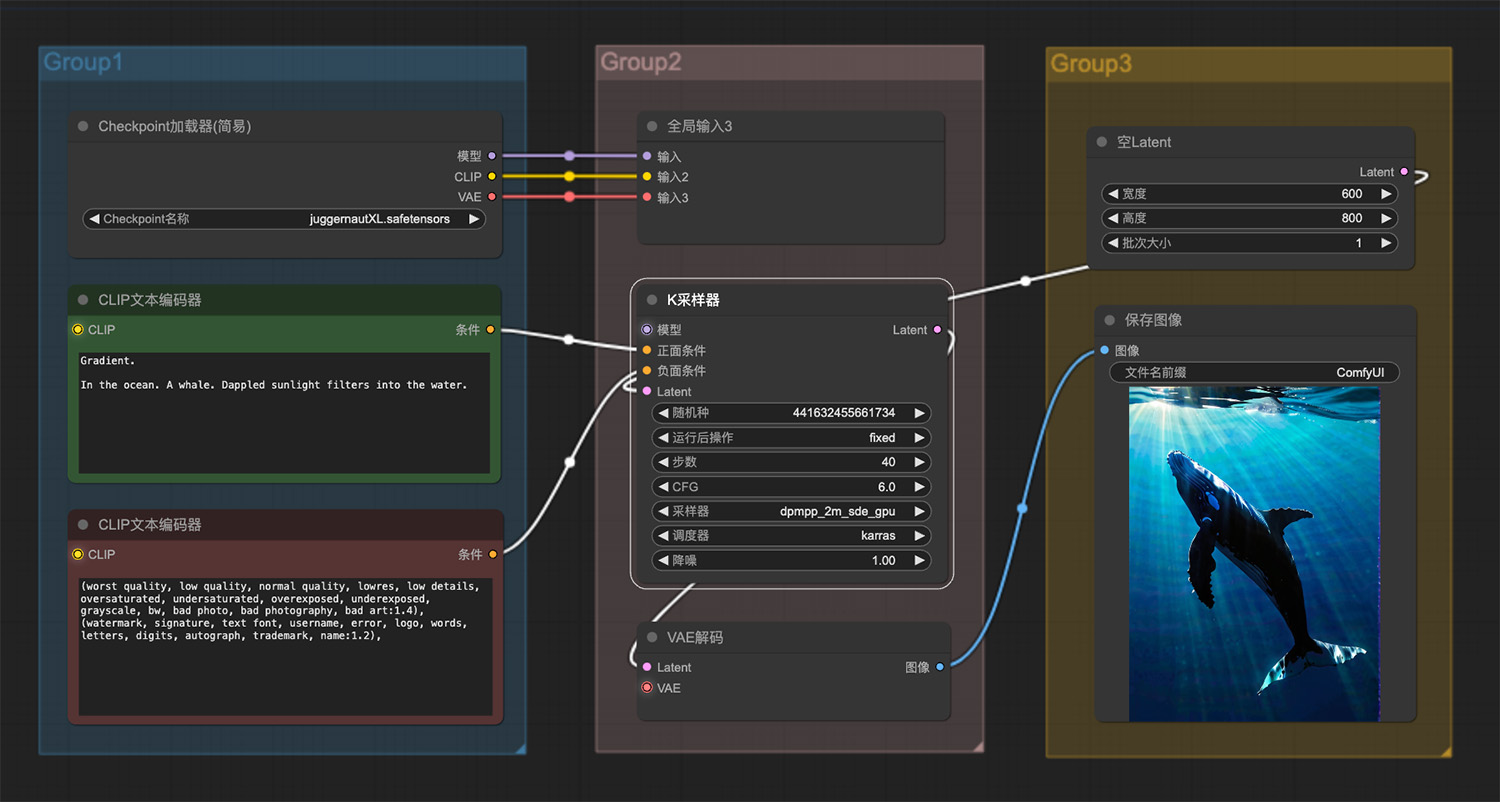Click the VAE output socket on Checkpoint loader
This screenshot has height=802, width=1500.
pyautogui.click(x=491, y=197)
